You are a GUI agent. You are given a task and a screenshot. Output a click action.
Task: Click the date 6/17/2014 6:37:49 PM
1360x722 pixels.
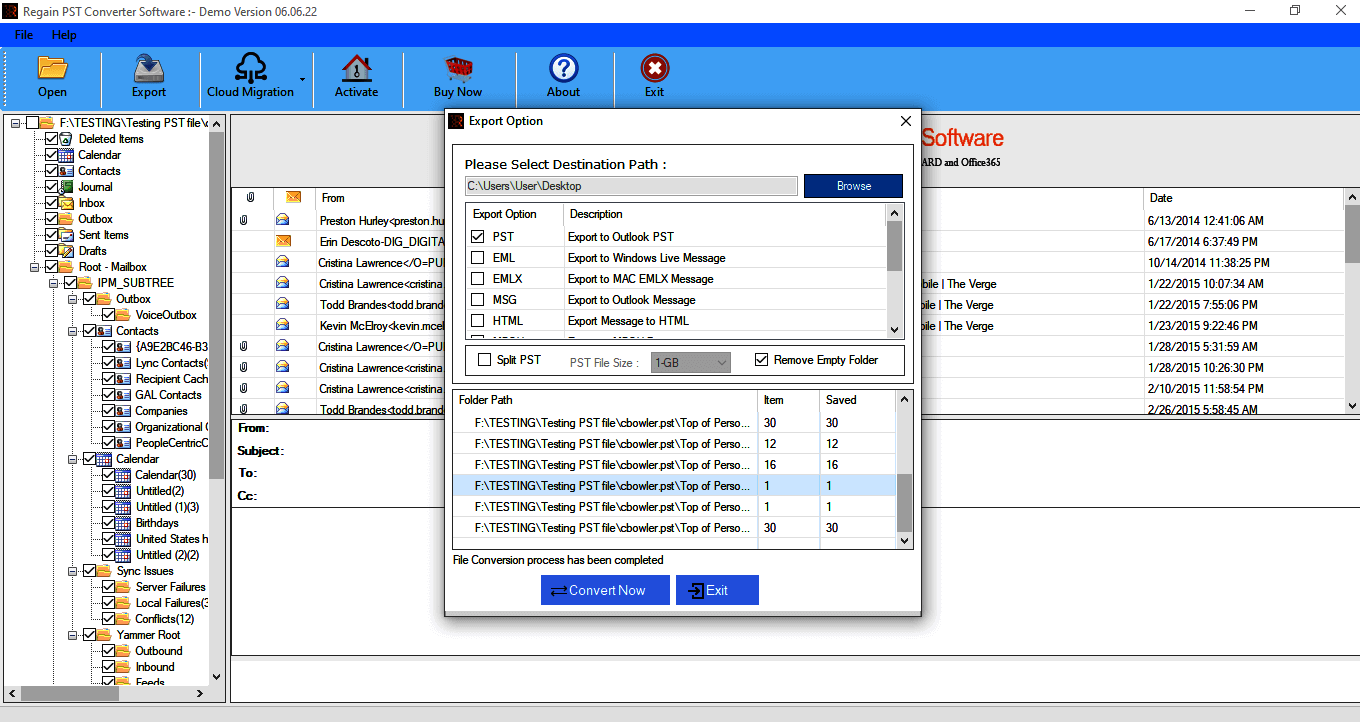click(1204, 241)
